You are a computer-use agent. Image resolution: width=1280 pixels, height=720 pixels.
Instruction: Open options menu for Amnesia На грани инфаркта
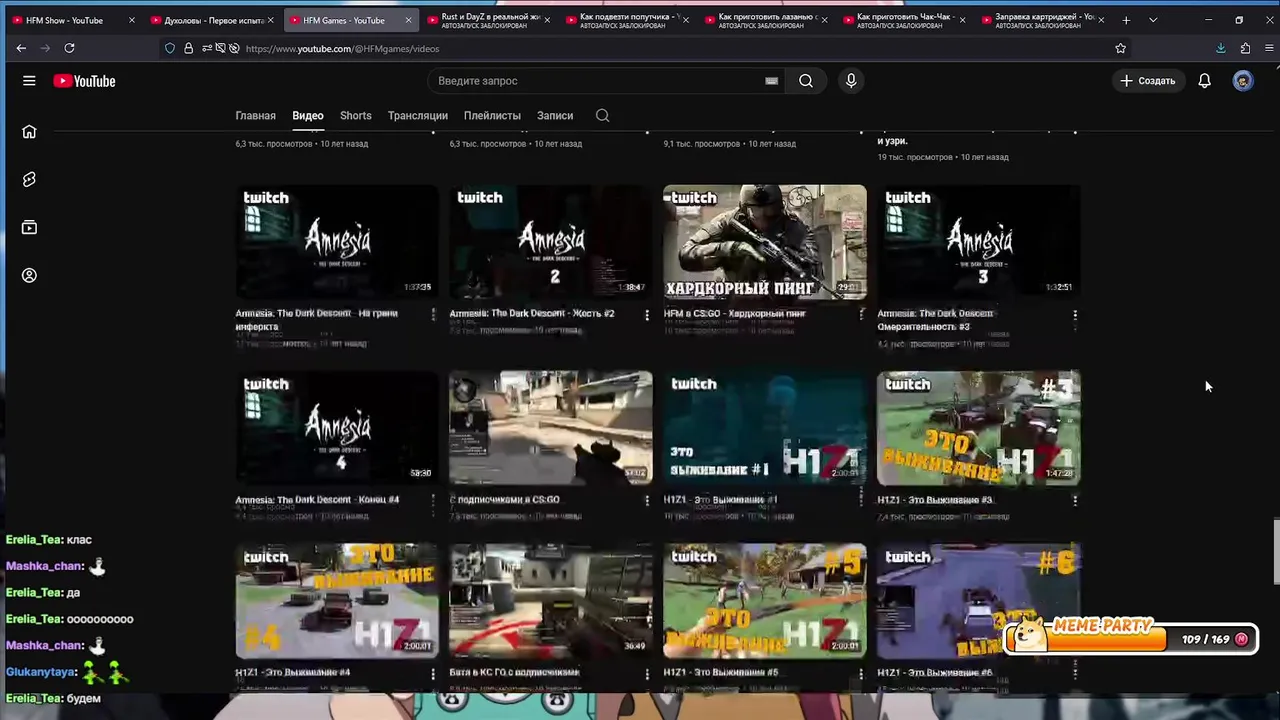(433, 315)
